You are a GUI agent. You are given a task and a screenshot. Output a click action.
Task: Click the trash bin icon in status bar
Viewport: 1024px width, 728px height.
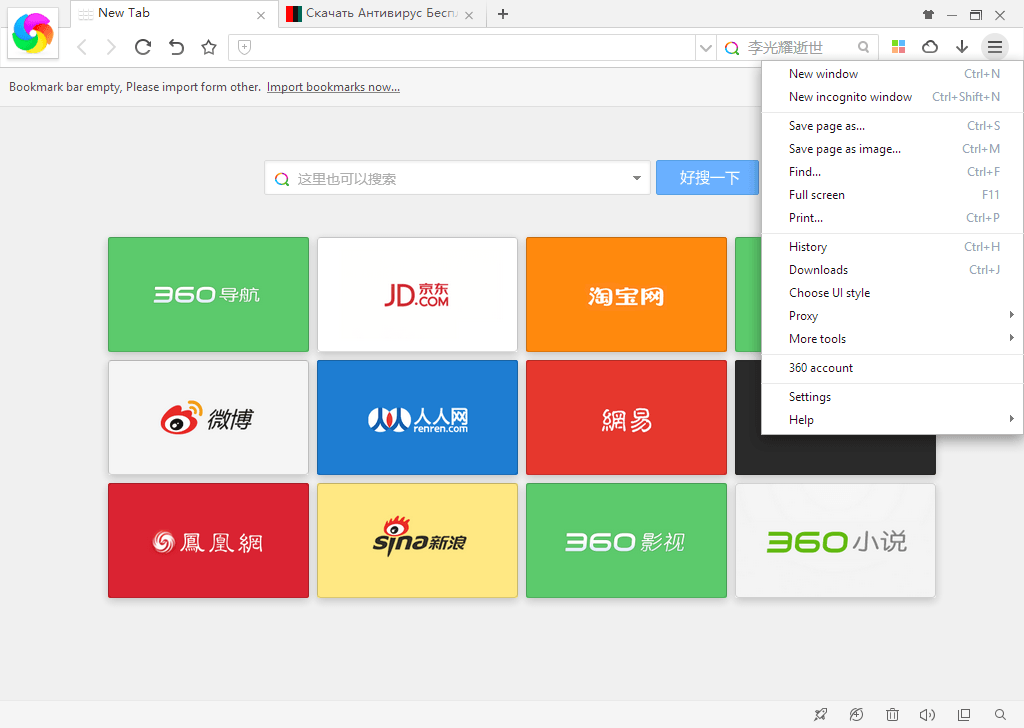coord(892,714)
